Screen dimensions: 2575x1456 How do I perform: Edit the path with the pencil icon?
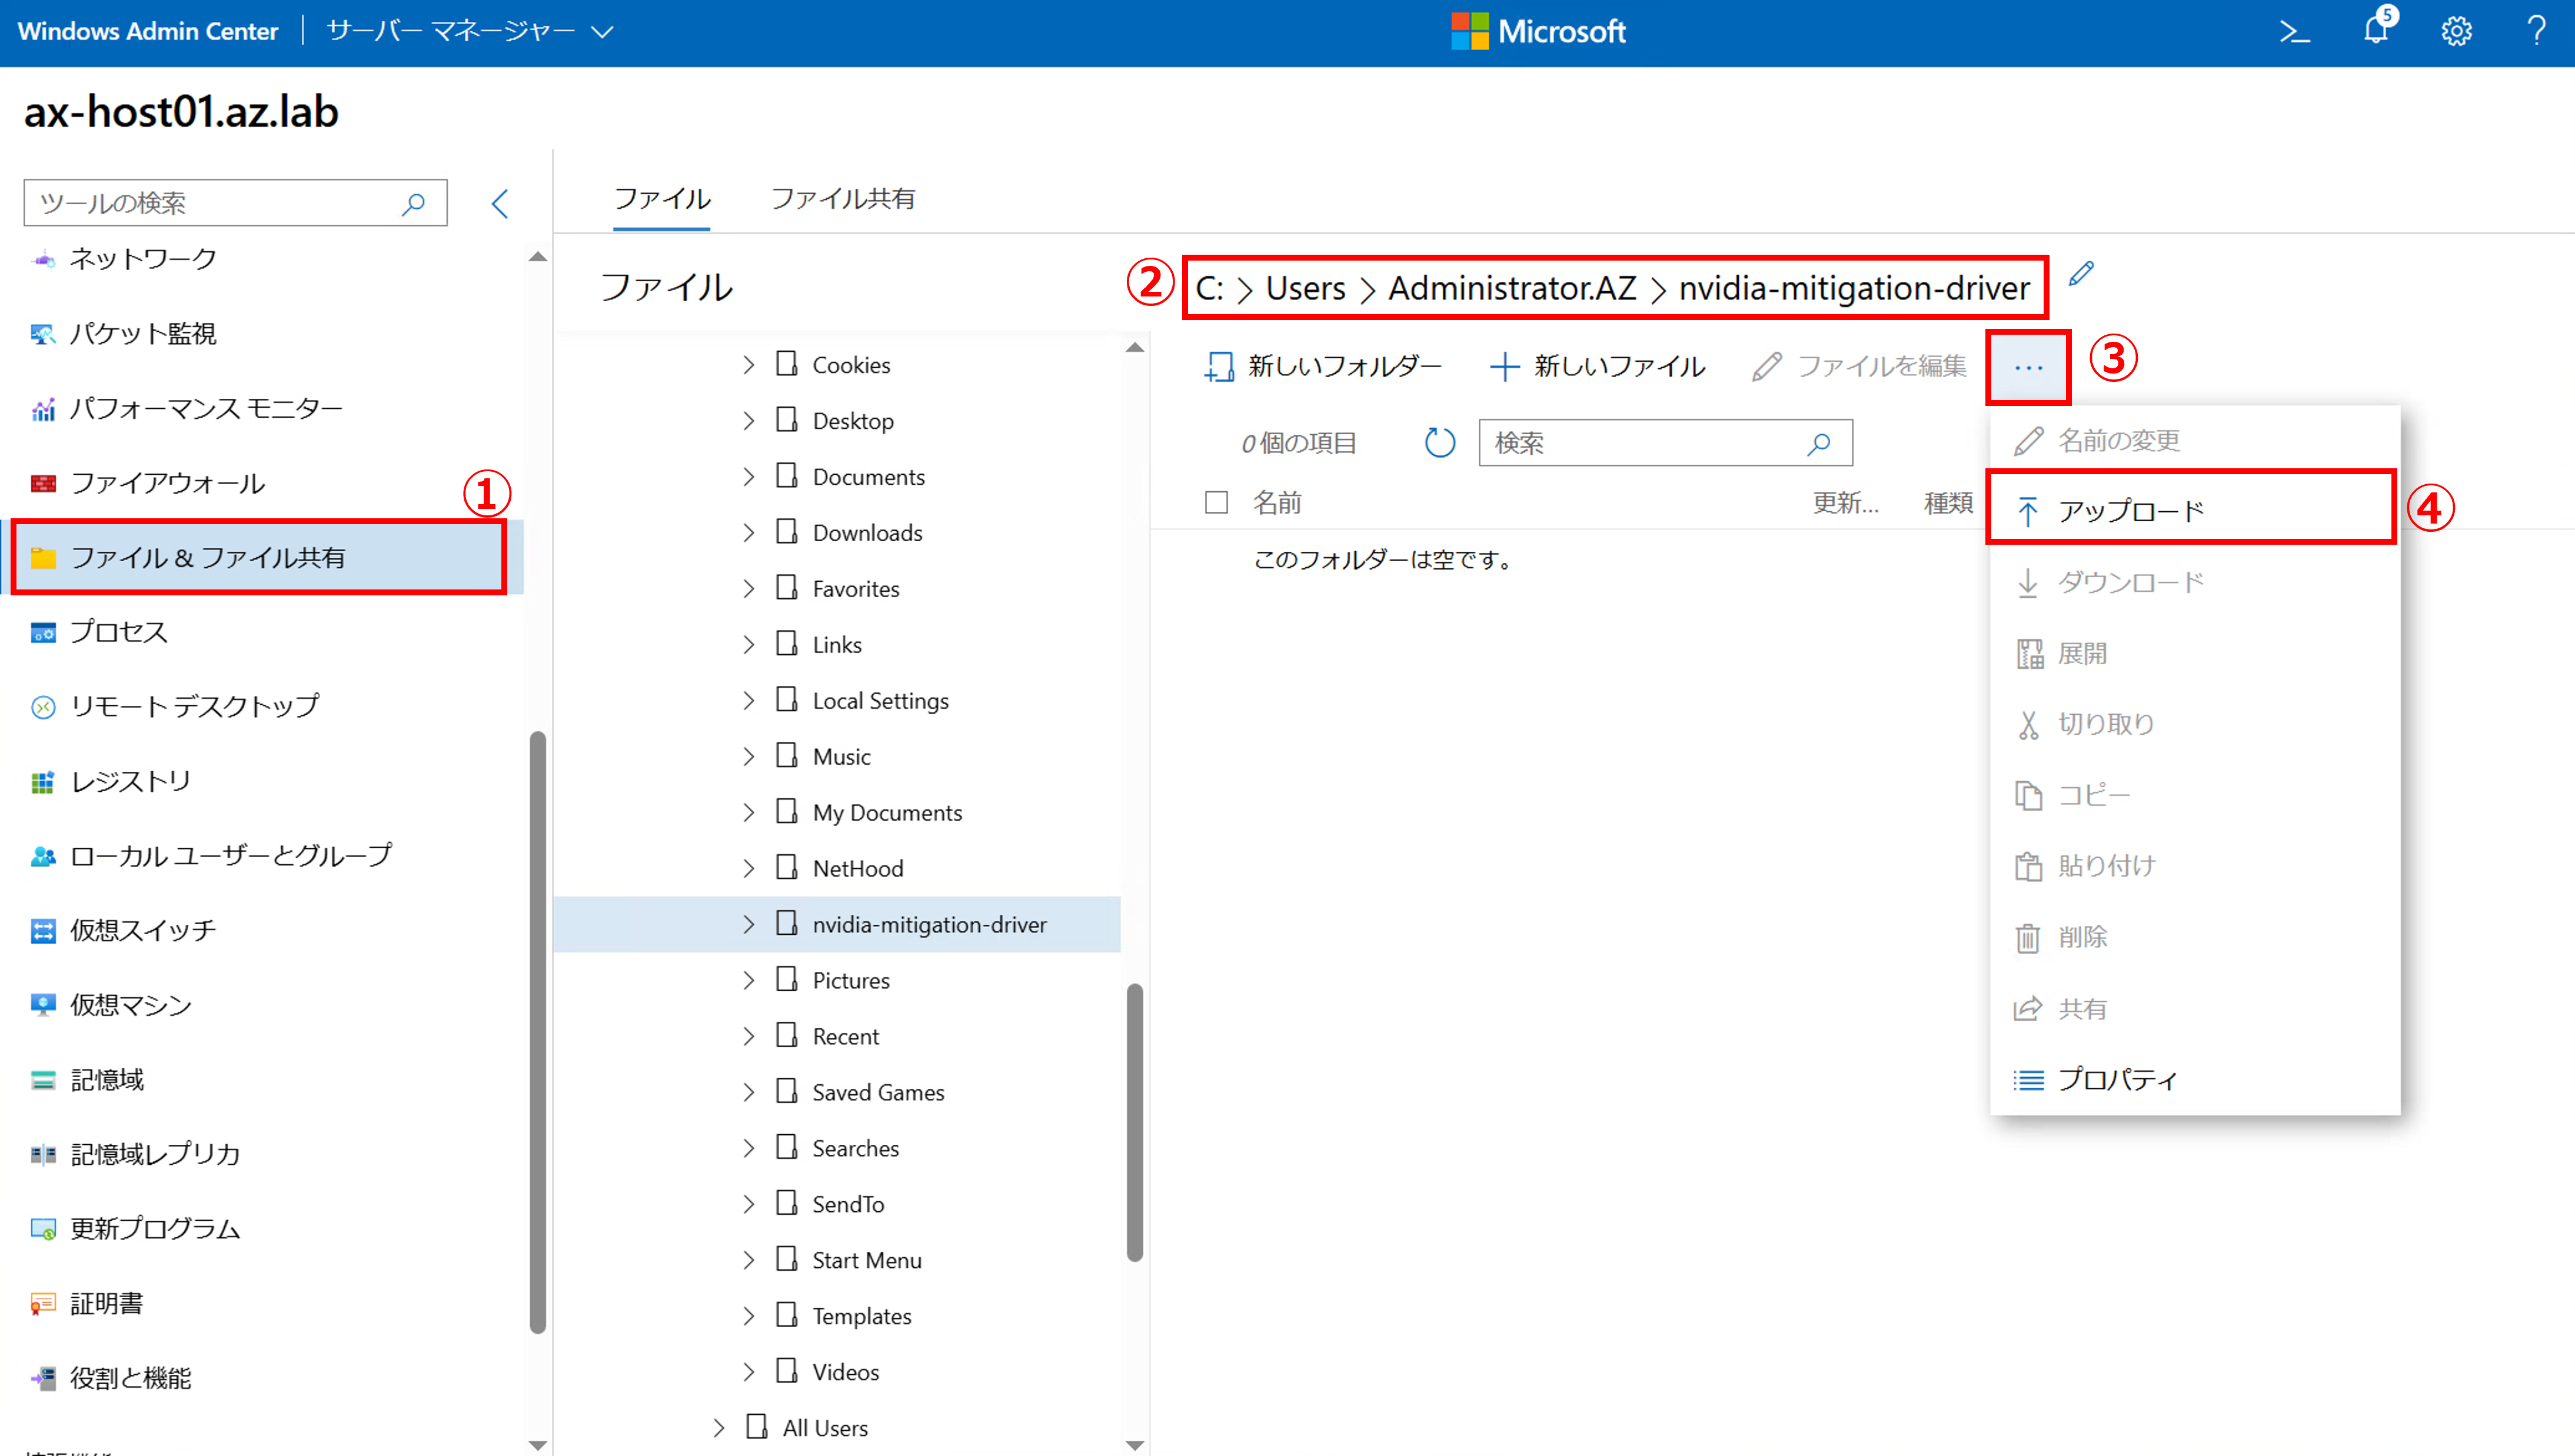[2082, 273]
